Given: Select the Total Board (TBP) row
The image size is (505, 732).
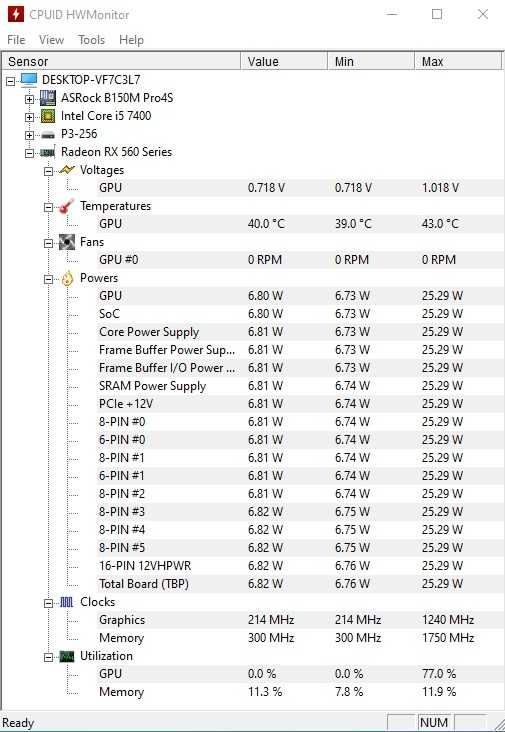Looking at the screenshot, I should pyautogui.click(x=299, y=584).
